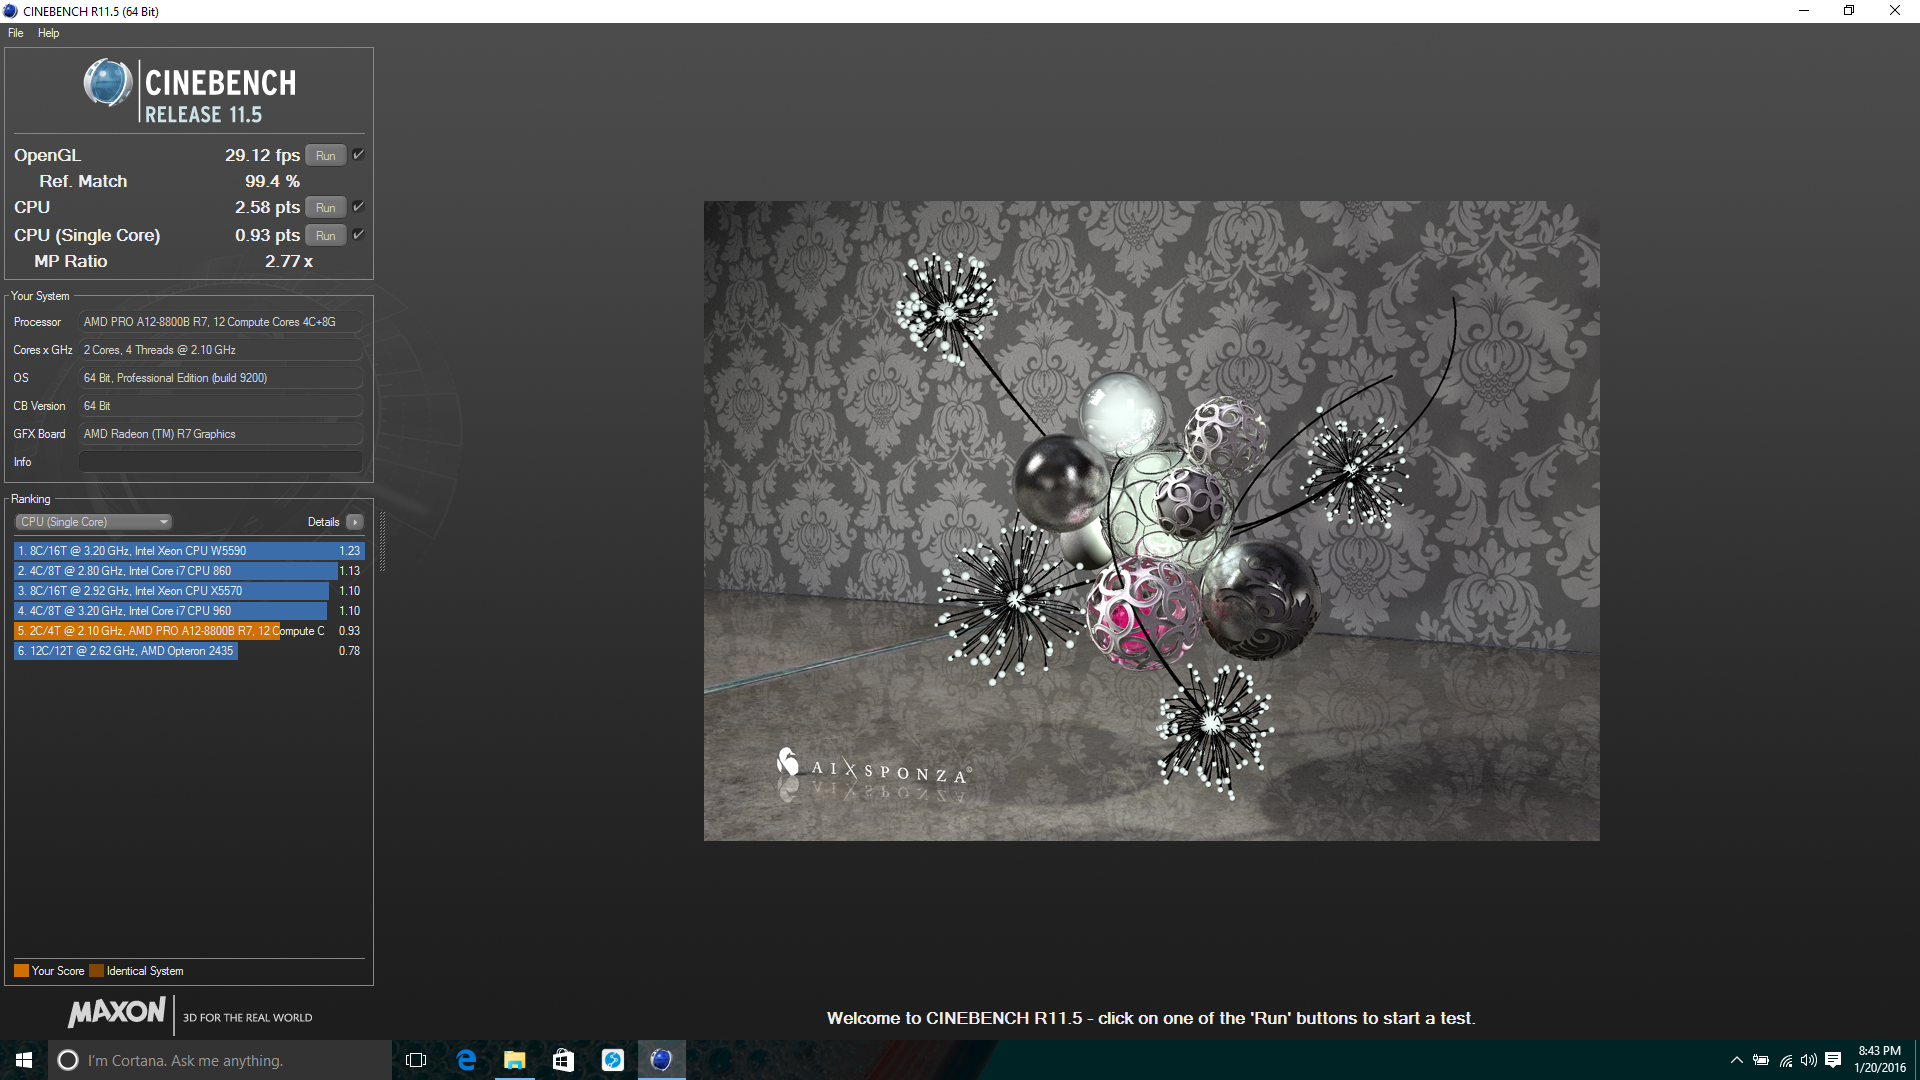Viewport: 1920px width, 1080px height.
Task: Click the taskbar clock showing 8:43 PM
Action: tap(1880, 1060)
